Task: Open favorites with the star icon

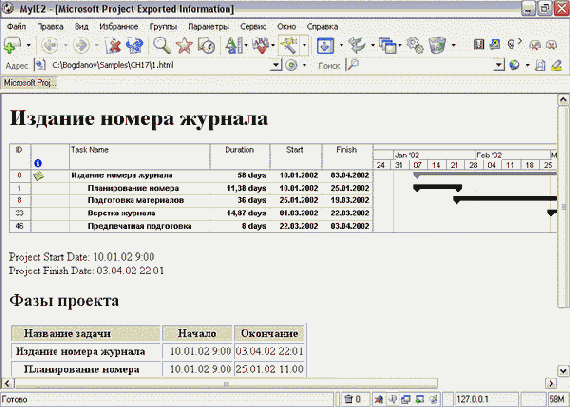Action: [x=184, y=45]
